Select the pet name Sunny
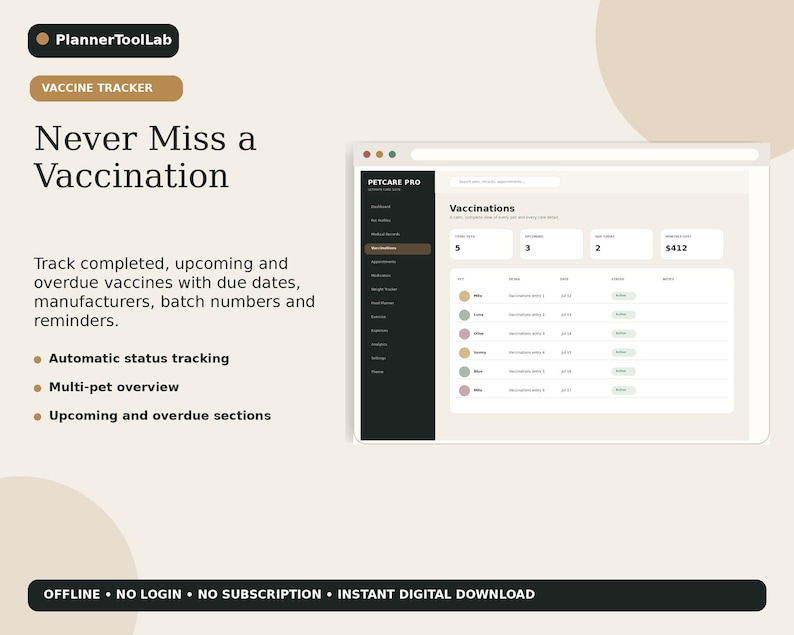This screenshot has width=794, height=635. (x=480, y=352)
